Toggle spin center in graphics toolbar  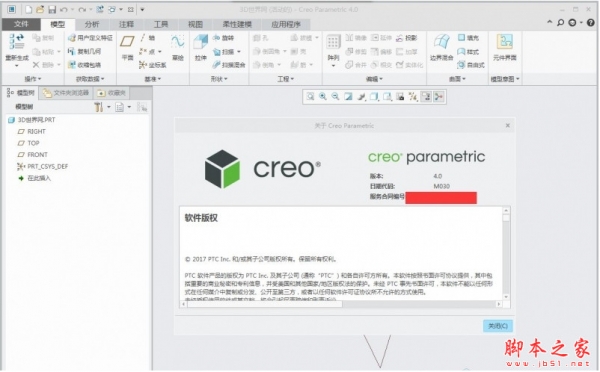439,97
